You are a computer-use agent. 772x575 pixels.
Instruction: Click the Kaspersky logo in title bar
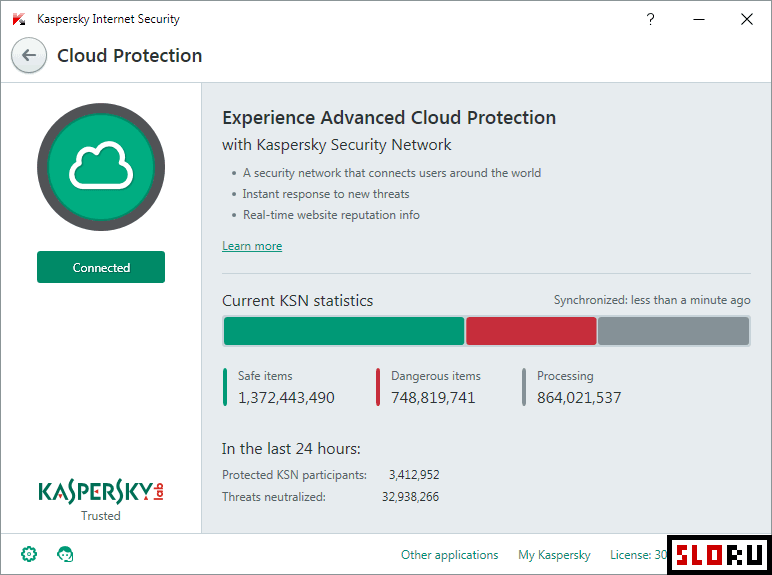(x=19, y=19)
